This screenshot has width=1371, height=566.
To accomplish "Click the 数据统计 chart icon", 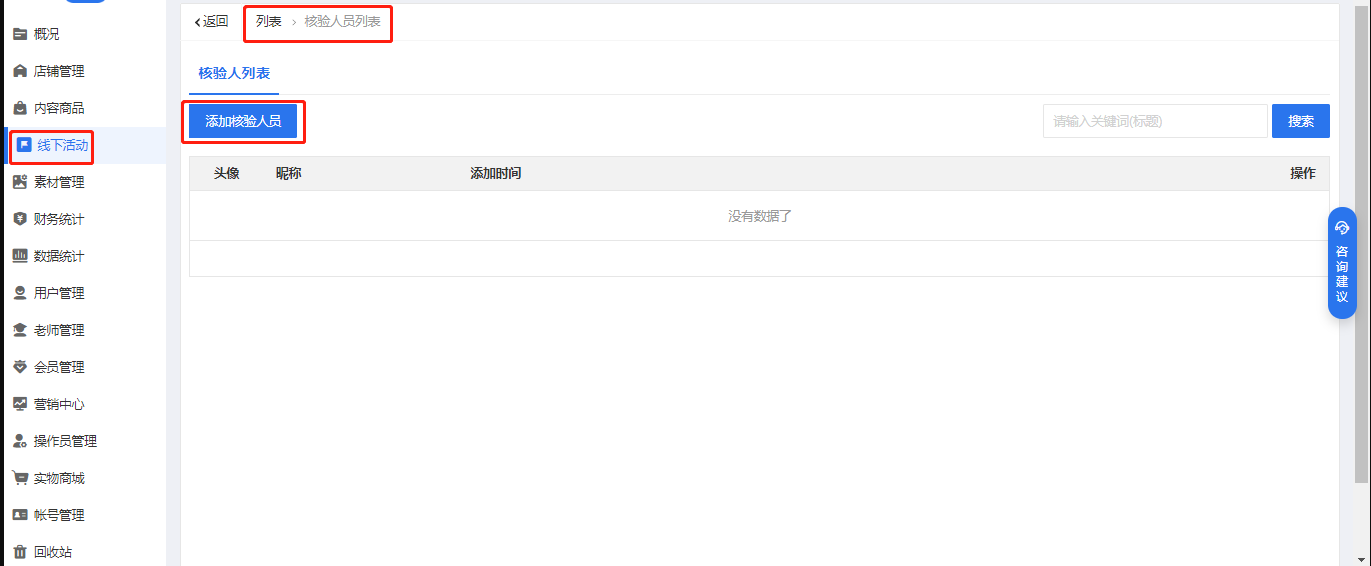I will [20, 256].
